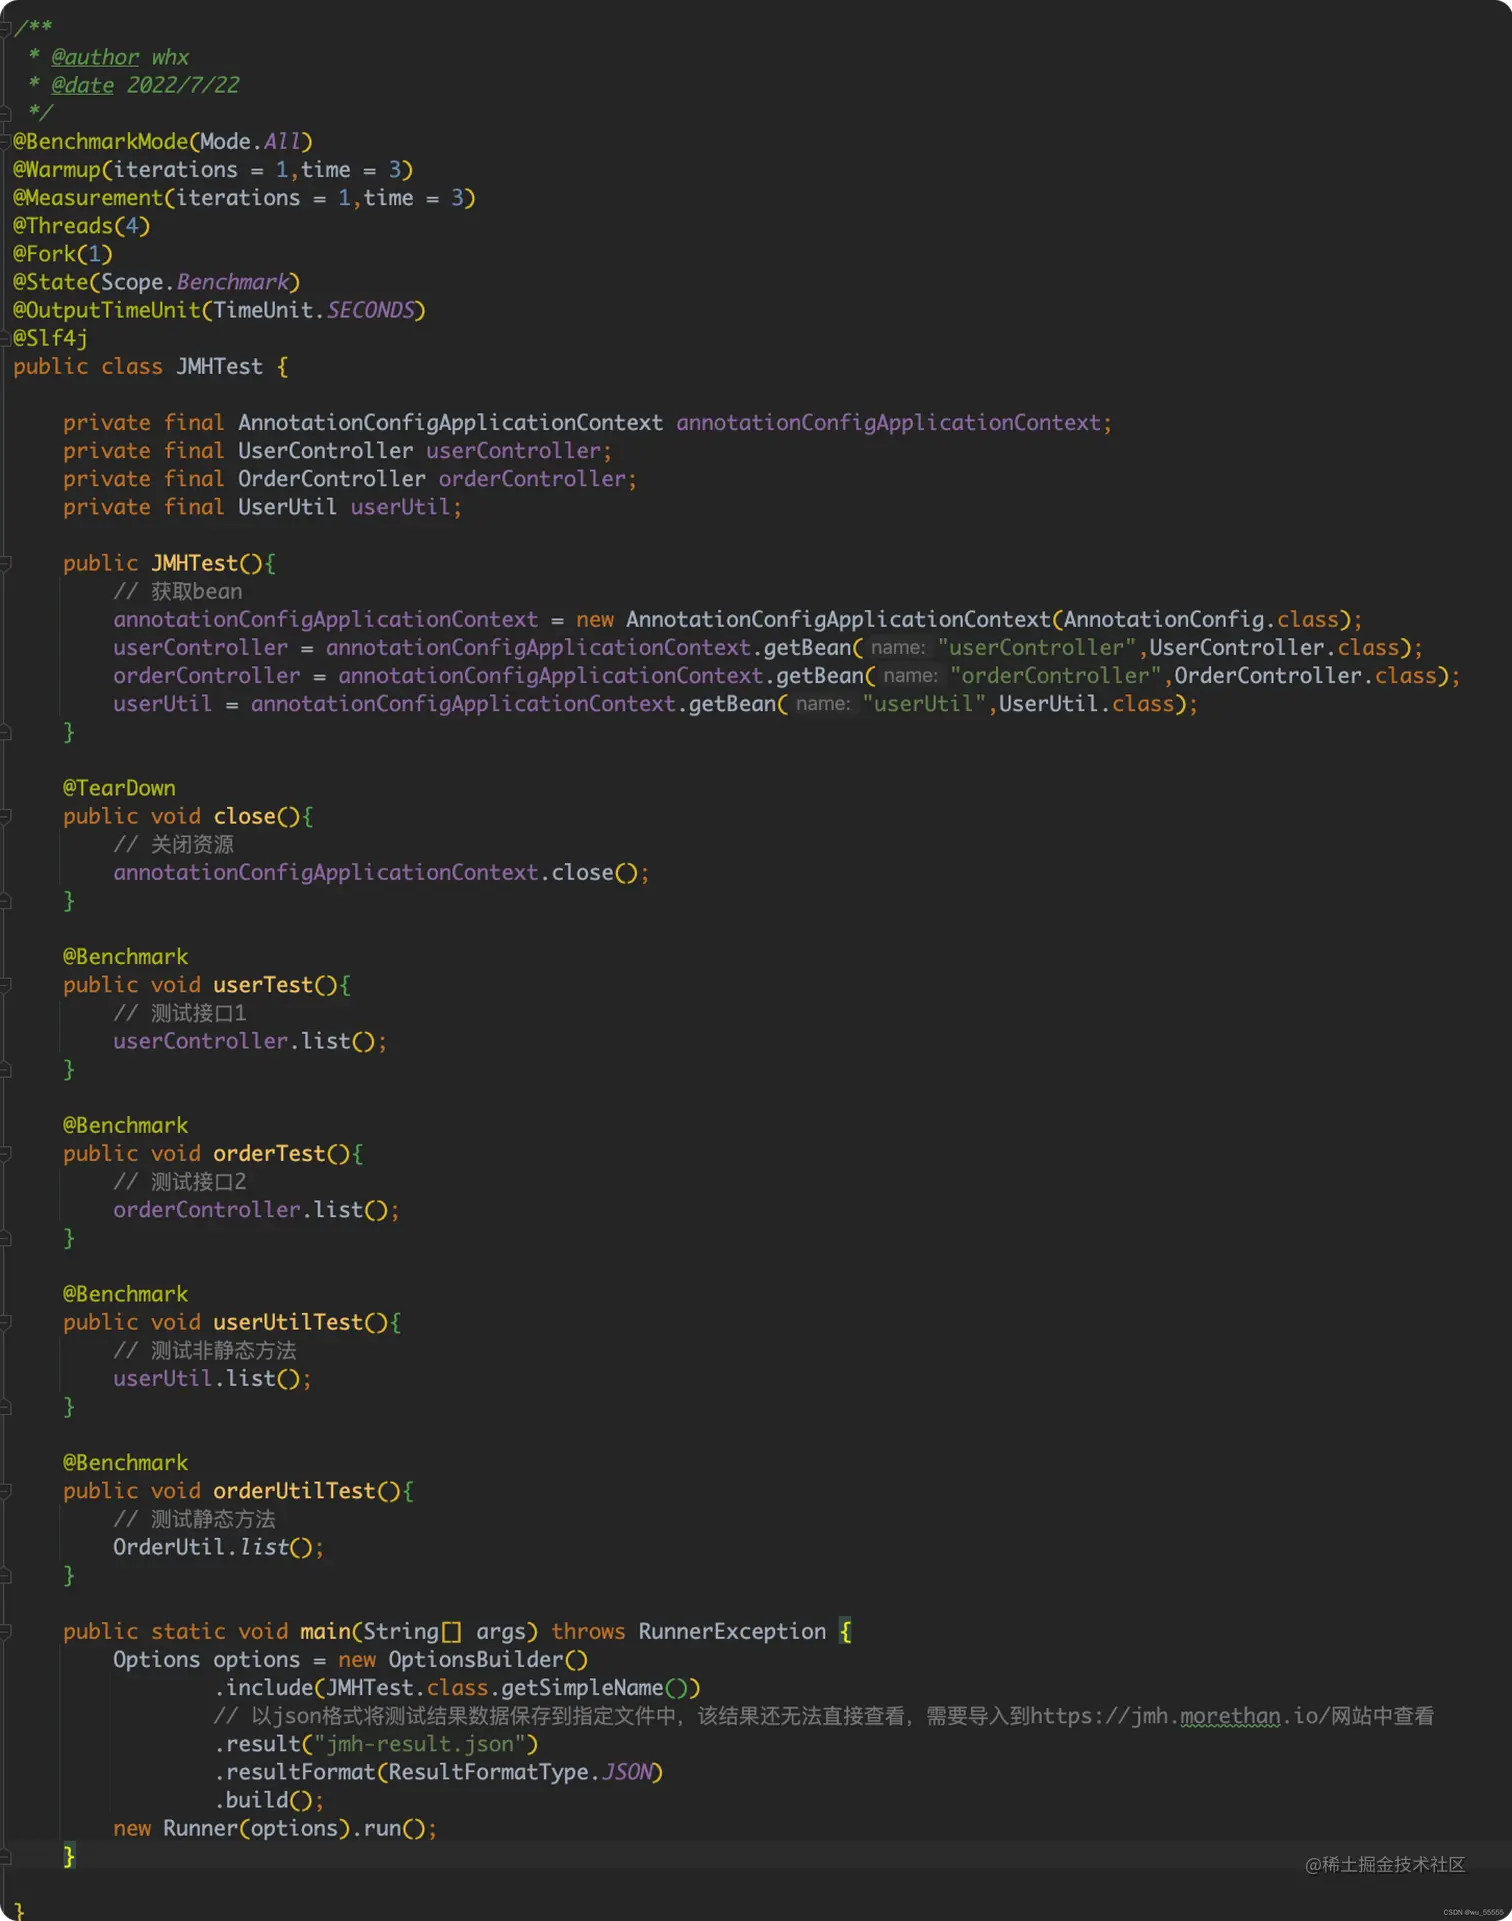
Task: Click the @Fork(1) annotation
Action: pyautogui.click(x=62, y=253)
